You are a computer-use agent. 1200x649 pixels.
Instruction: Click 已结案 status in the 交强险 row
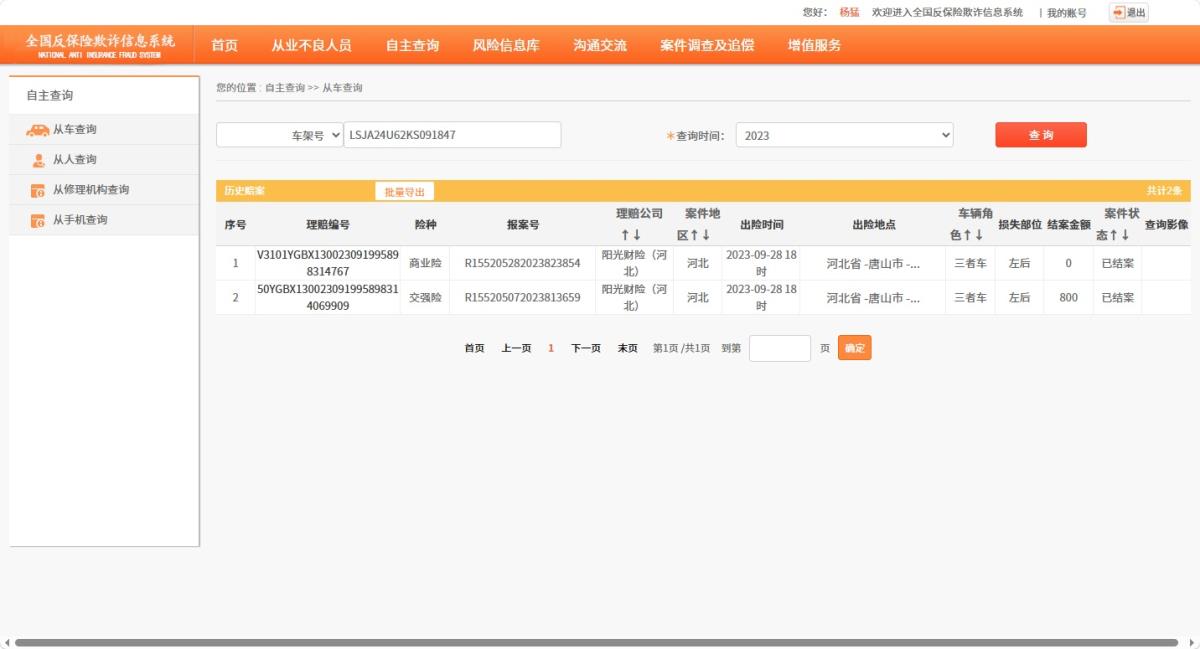(1118, 297)
